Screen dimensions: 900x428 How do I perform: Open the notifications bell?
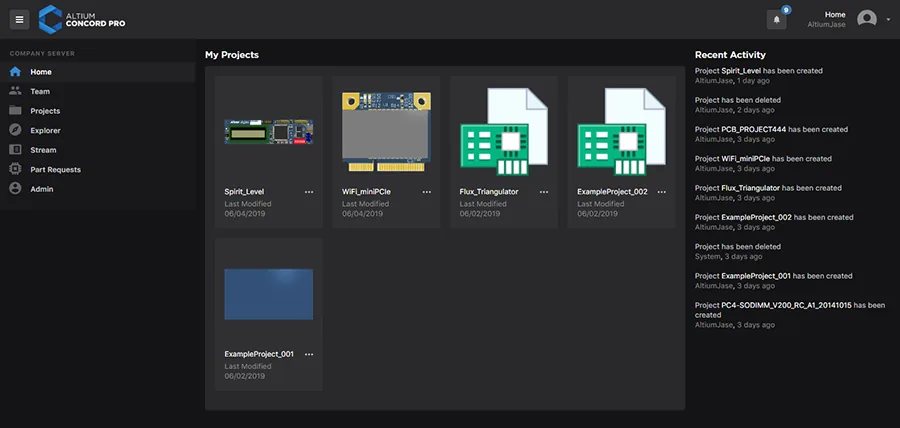point(777,20)
